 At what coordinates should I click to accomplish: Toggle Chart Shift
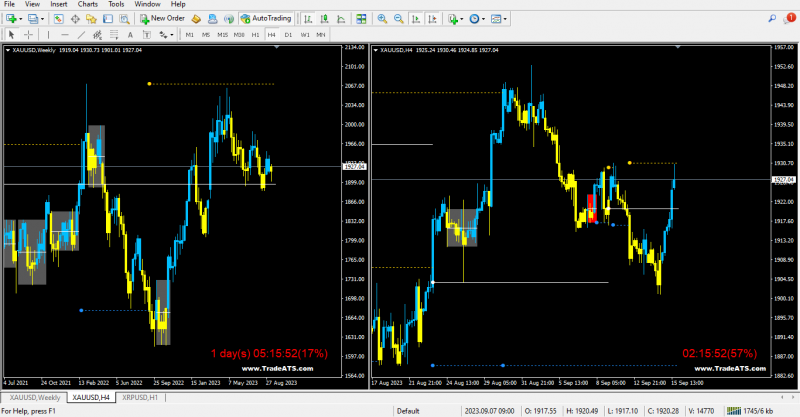432,19
